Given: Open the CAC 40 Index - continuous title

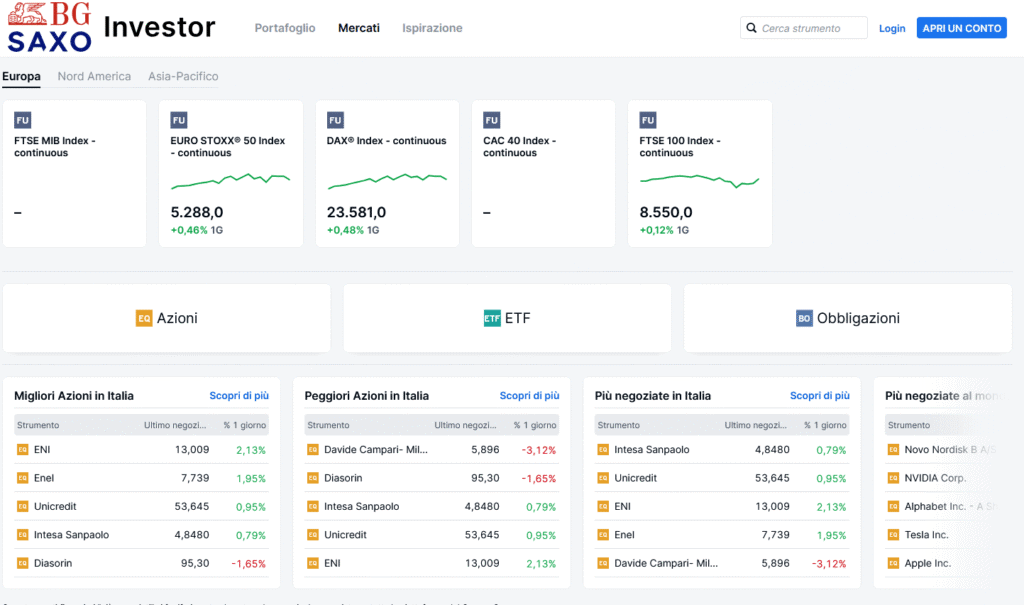Looking at the screenshot, I should (x=520, y=146).
